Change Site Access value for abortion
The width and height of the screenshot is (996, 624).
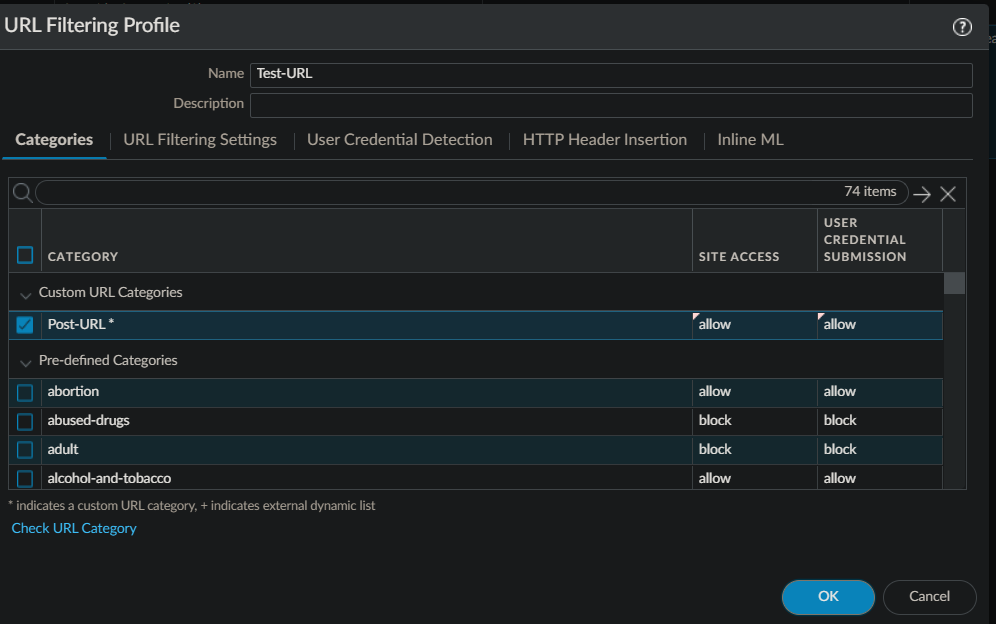coord(754,392)
